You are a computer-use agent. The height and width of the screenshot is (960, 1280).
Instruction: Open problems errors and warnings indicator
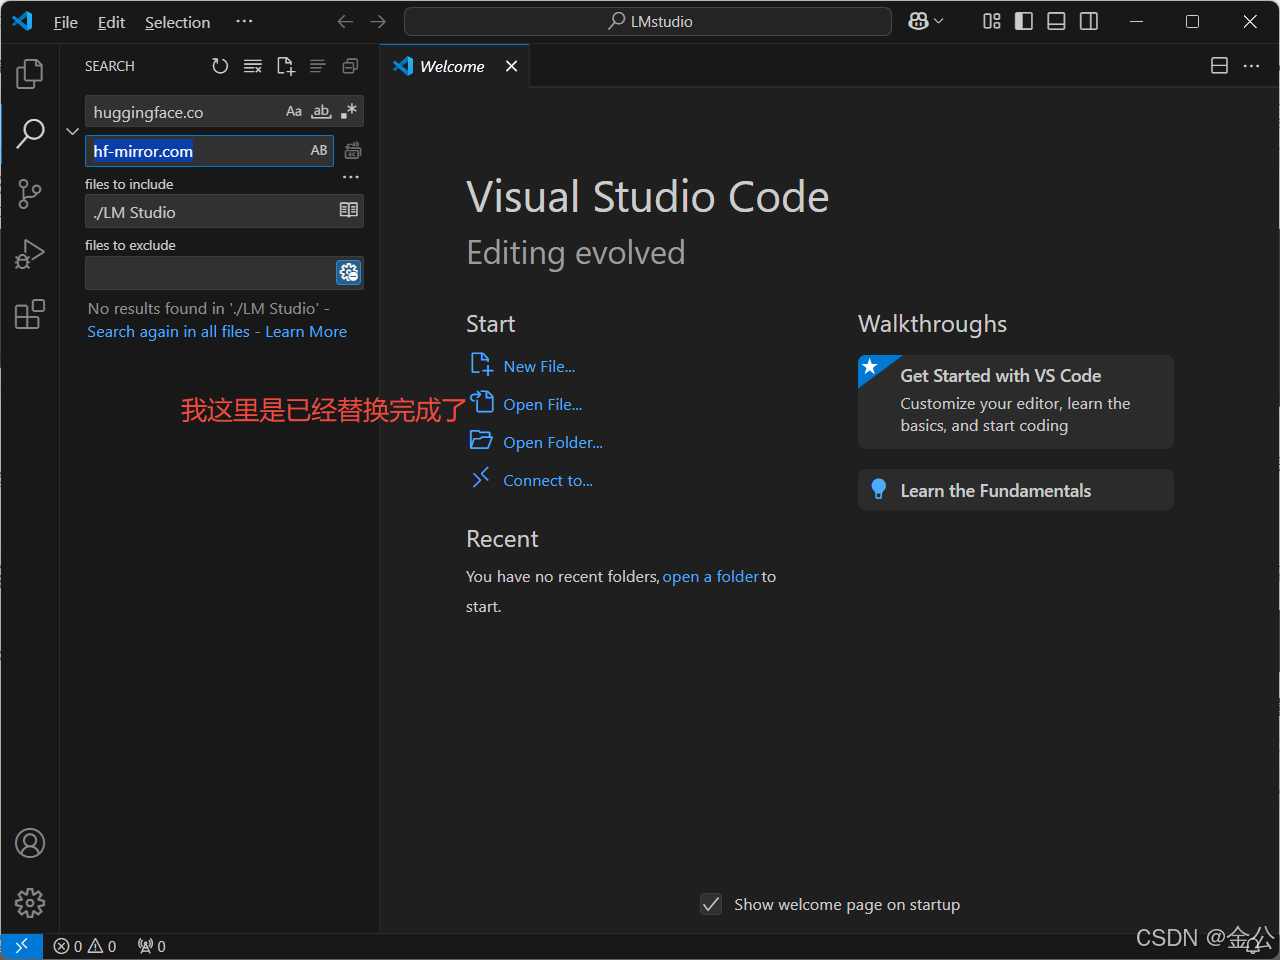point(85,946)
